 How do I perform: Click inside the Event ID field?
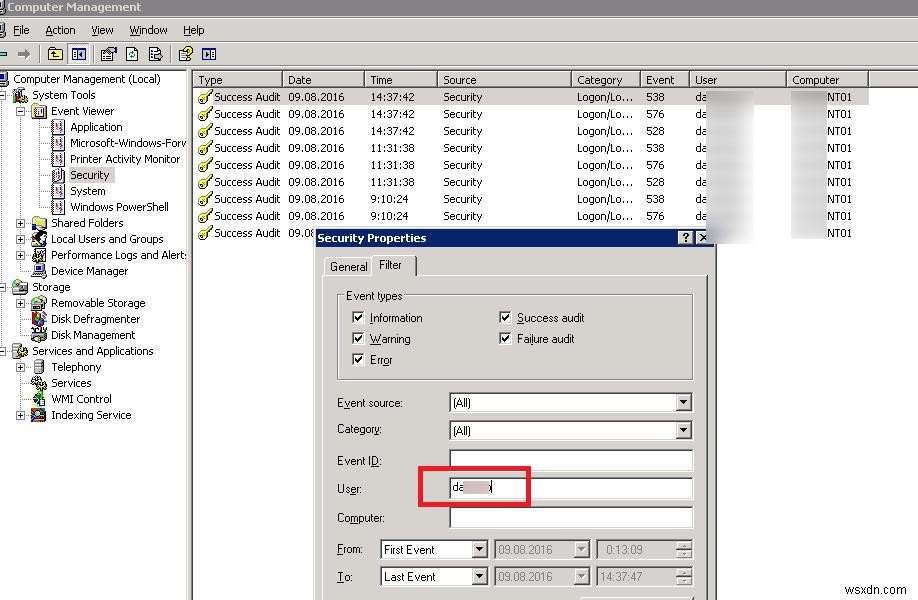tap(570, 460)
